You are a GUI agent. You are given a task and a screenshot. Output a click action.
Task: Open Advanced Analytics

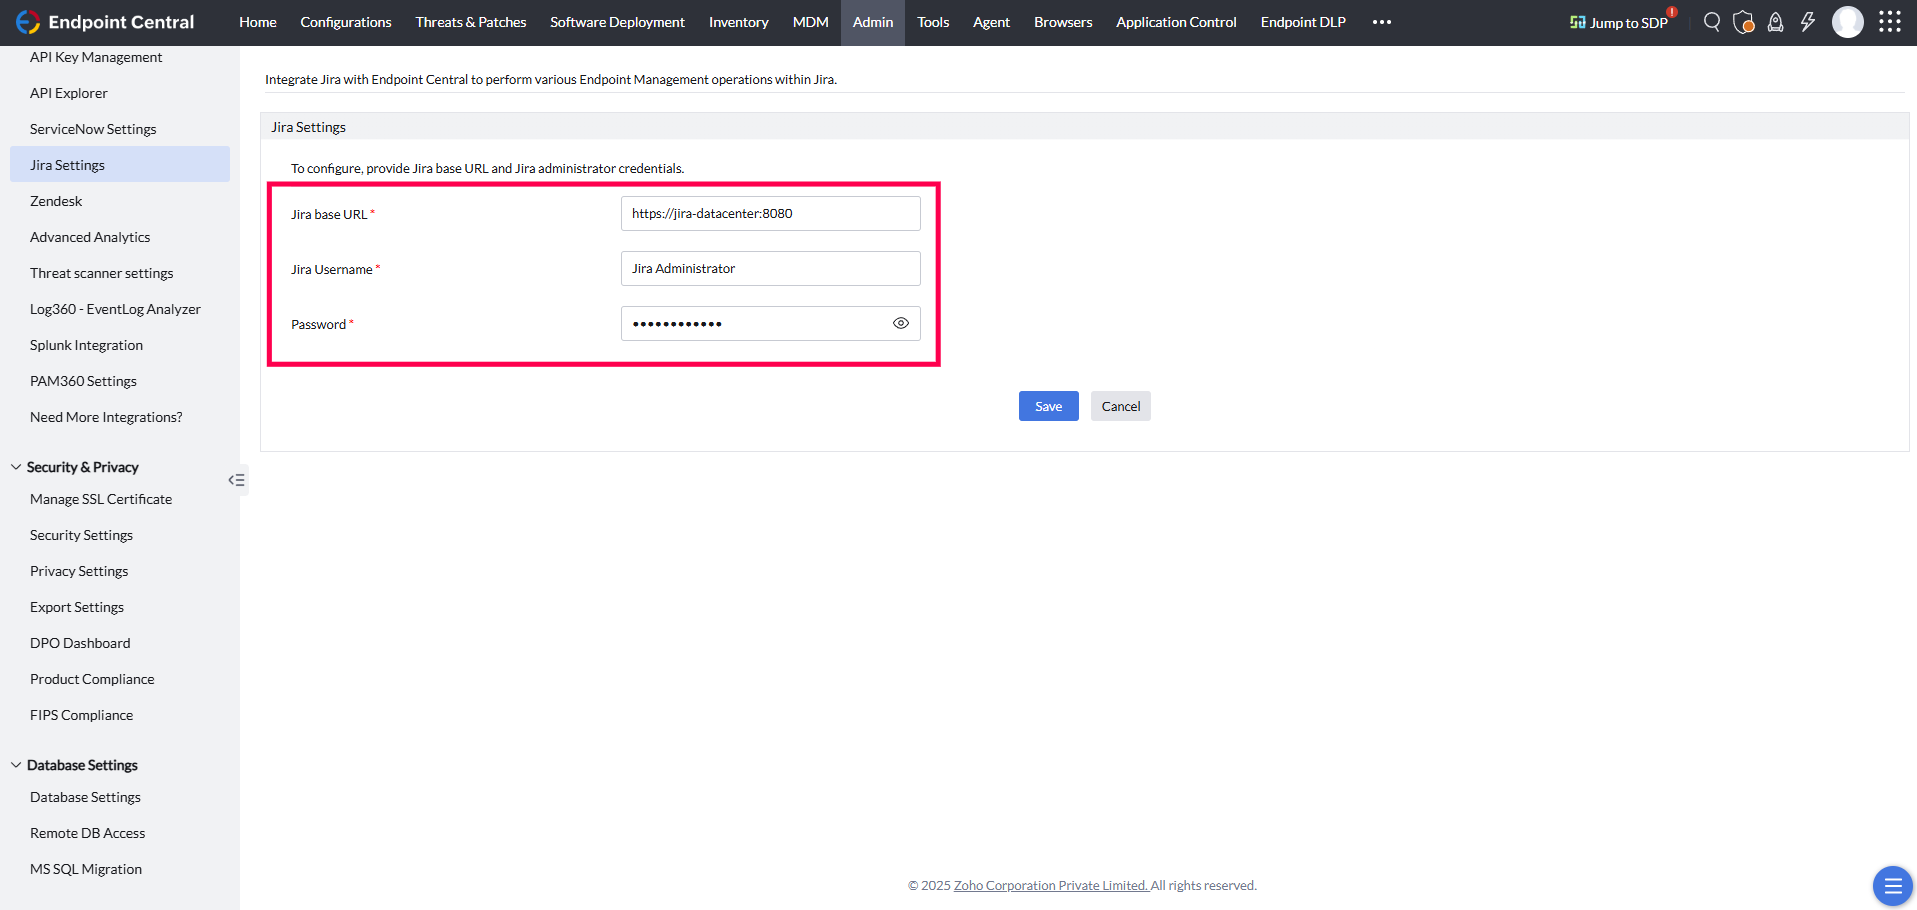point(90,237)
